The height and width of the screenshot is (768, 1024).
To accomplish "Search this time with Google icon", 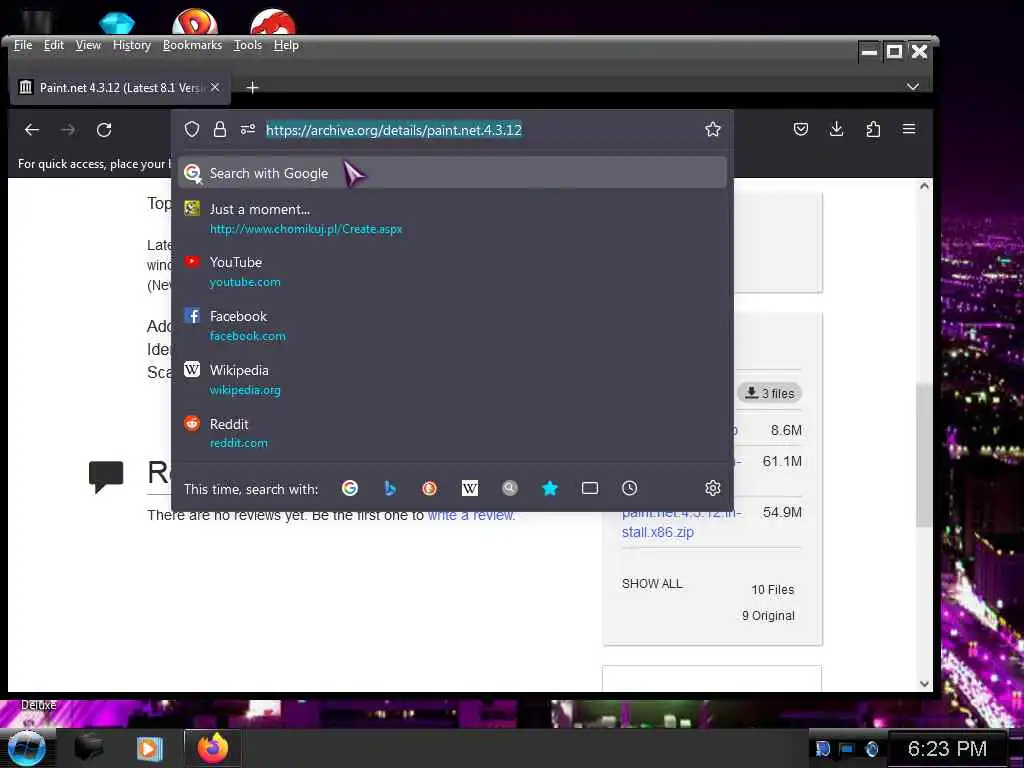I will click(350, 488).
